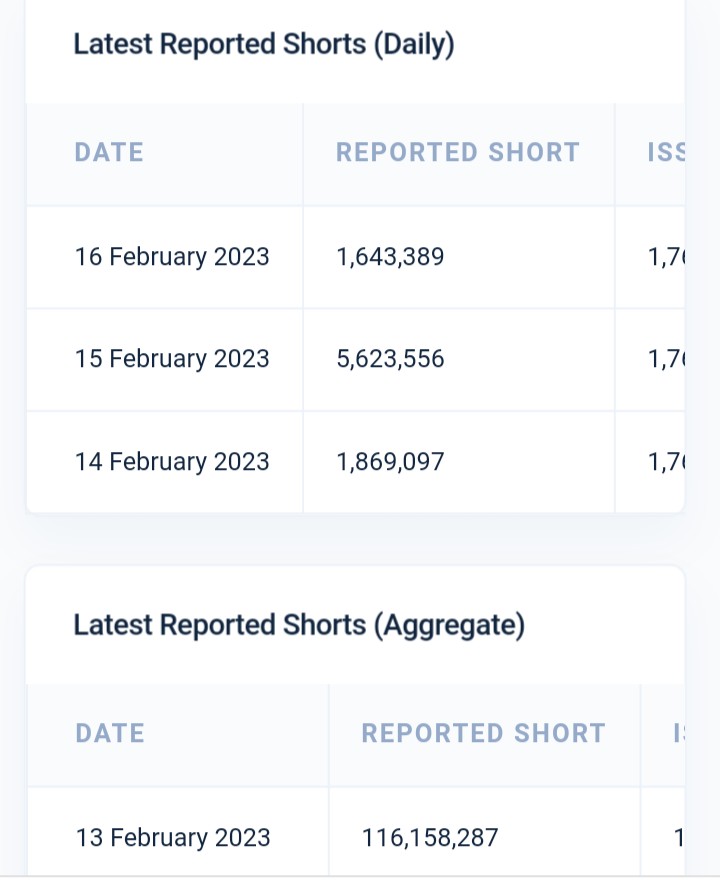Viewport: 720px width, 880px height.
Task: Click truncated issued value in 14 February row
Action: point(666,463)
